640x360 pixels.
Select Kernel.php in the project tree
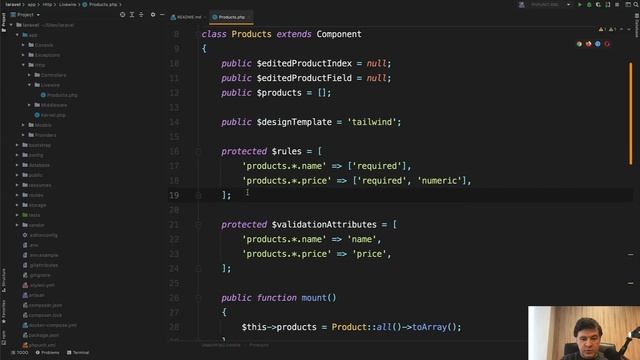50,115
